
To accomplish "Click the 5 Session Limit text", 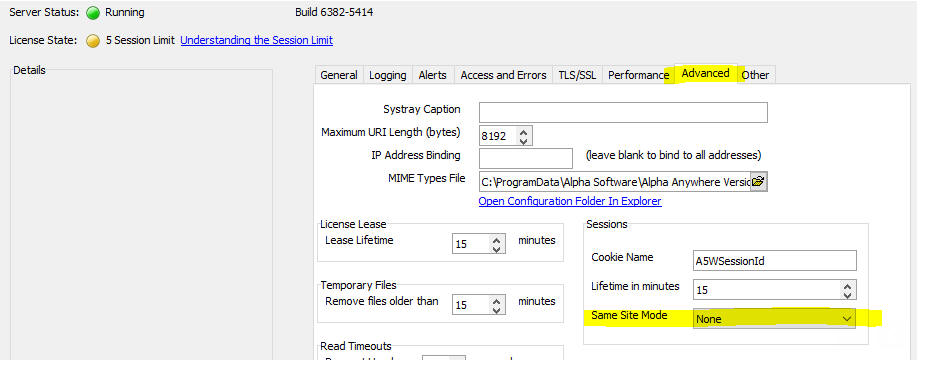I will (x=140, y=40).
